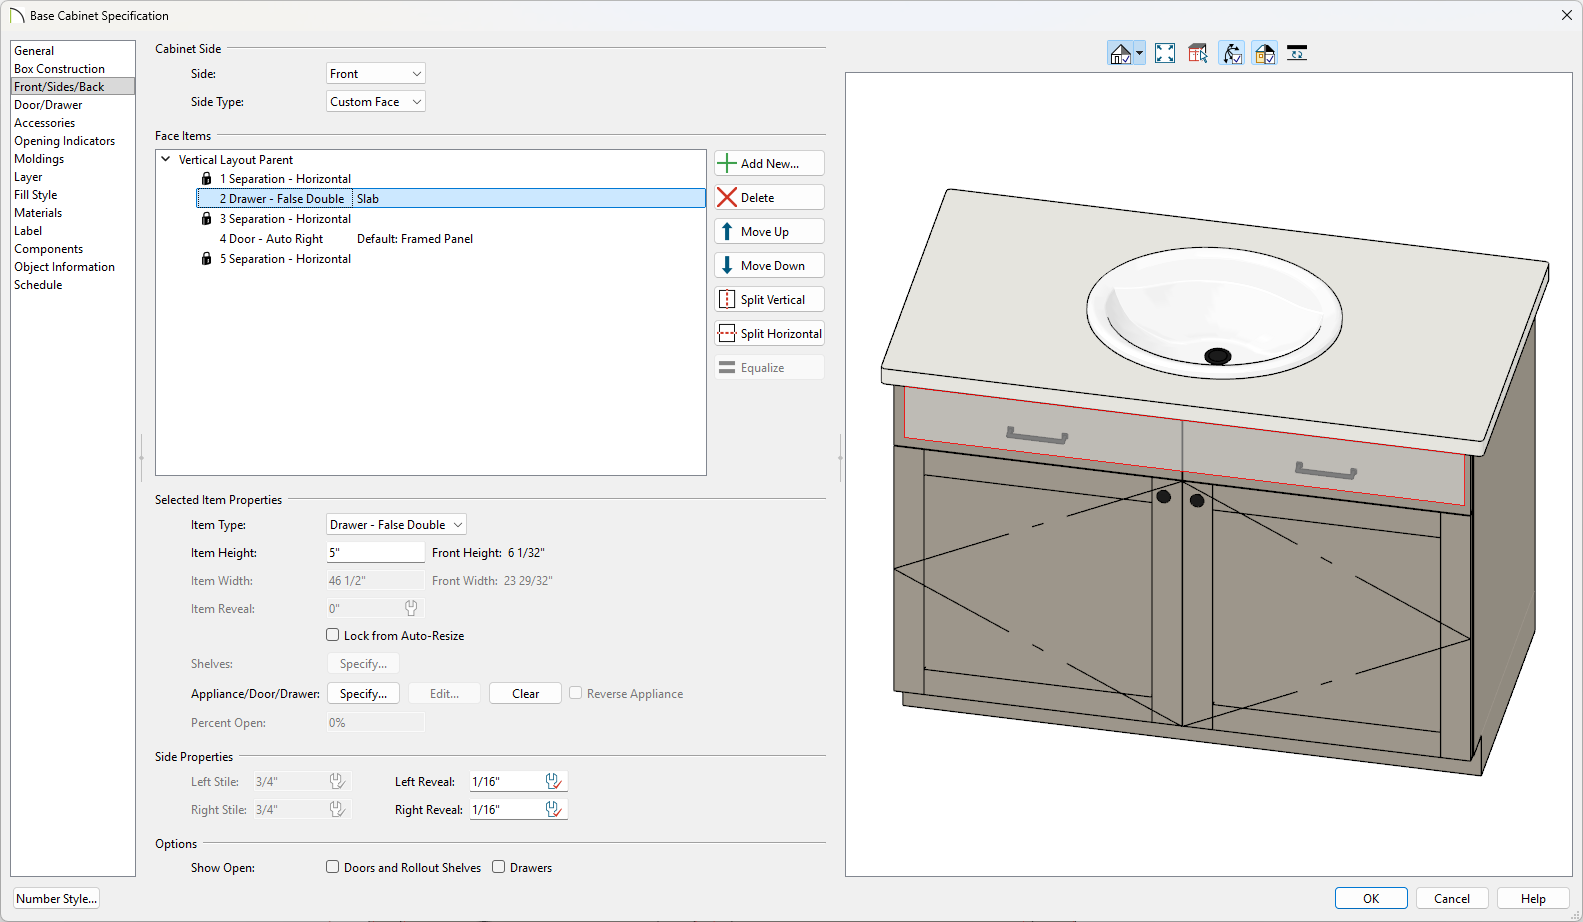Click the Item Height input field
Viewport: 1583px width, 922px height.
(375, 553)
